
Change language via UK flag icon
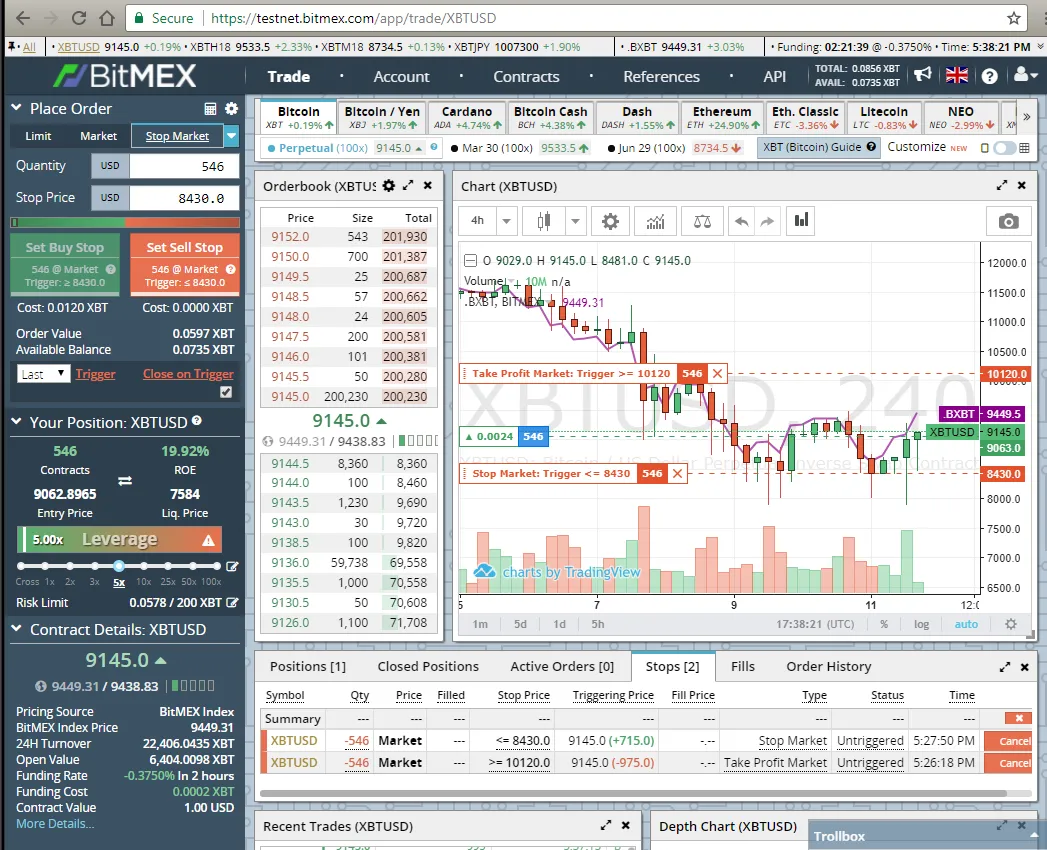pyautogui.click(x=956, y=75)
